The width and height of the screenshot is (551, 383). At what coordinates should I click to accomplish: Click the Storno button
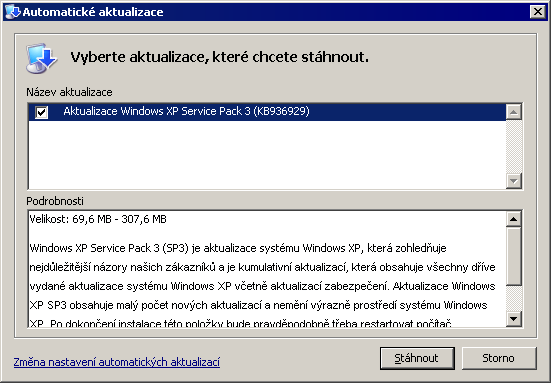click(x=499, y=358)
